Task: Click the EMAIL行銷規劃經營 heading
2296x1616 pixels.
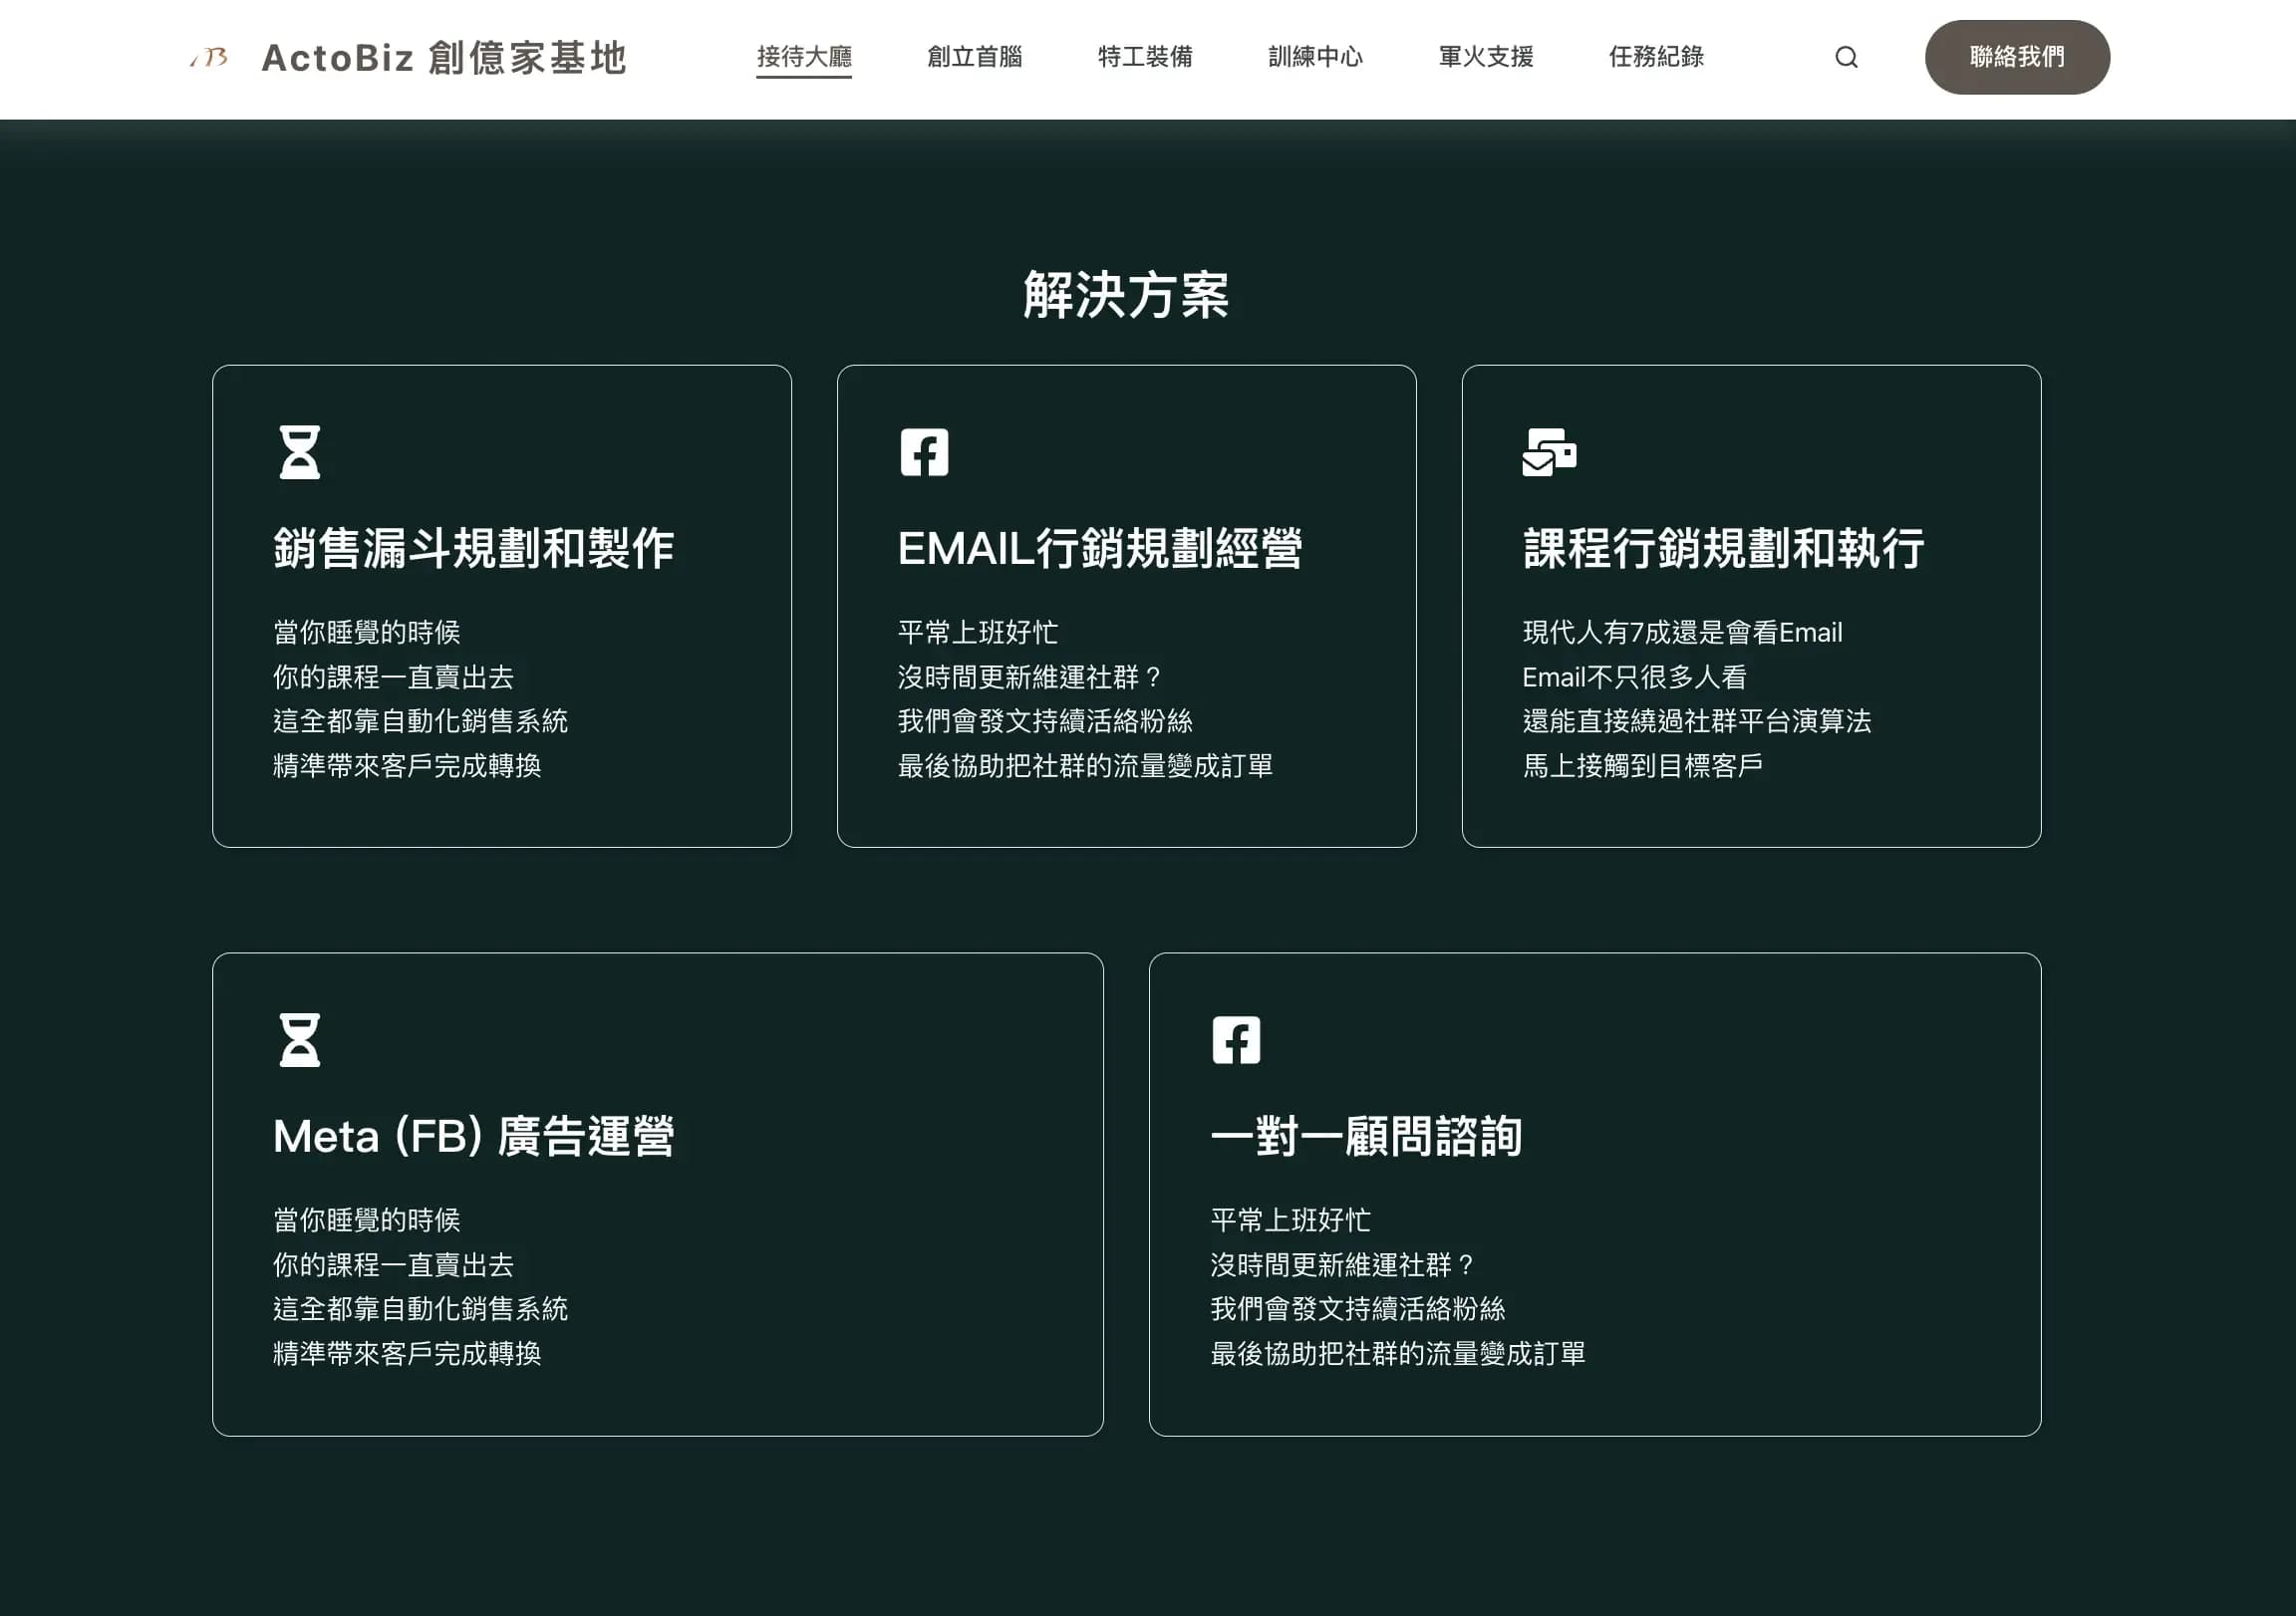Action: (1099, 548)
